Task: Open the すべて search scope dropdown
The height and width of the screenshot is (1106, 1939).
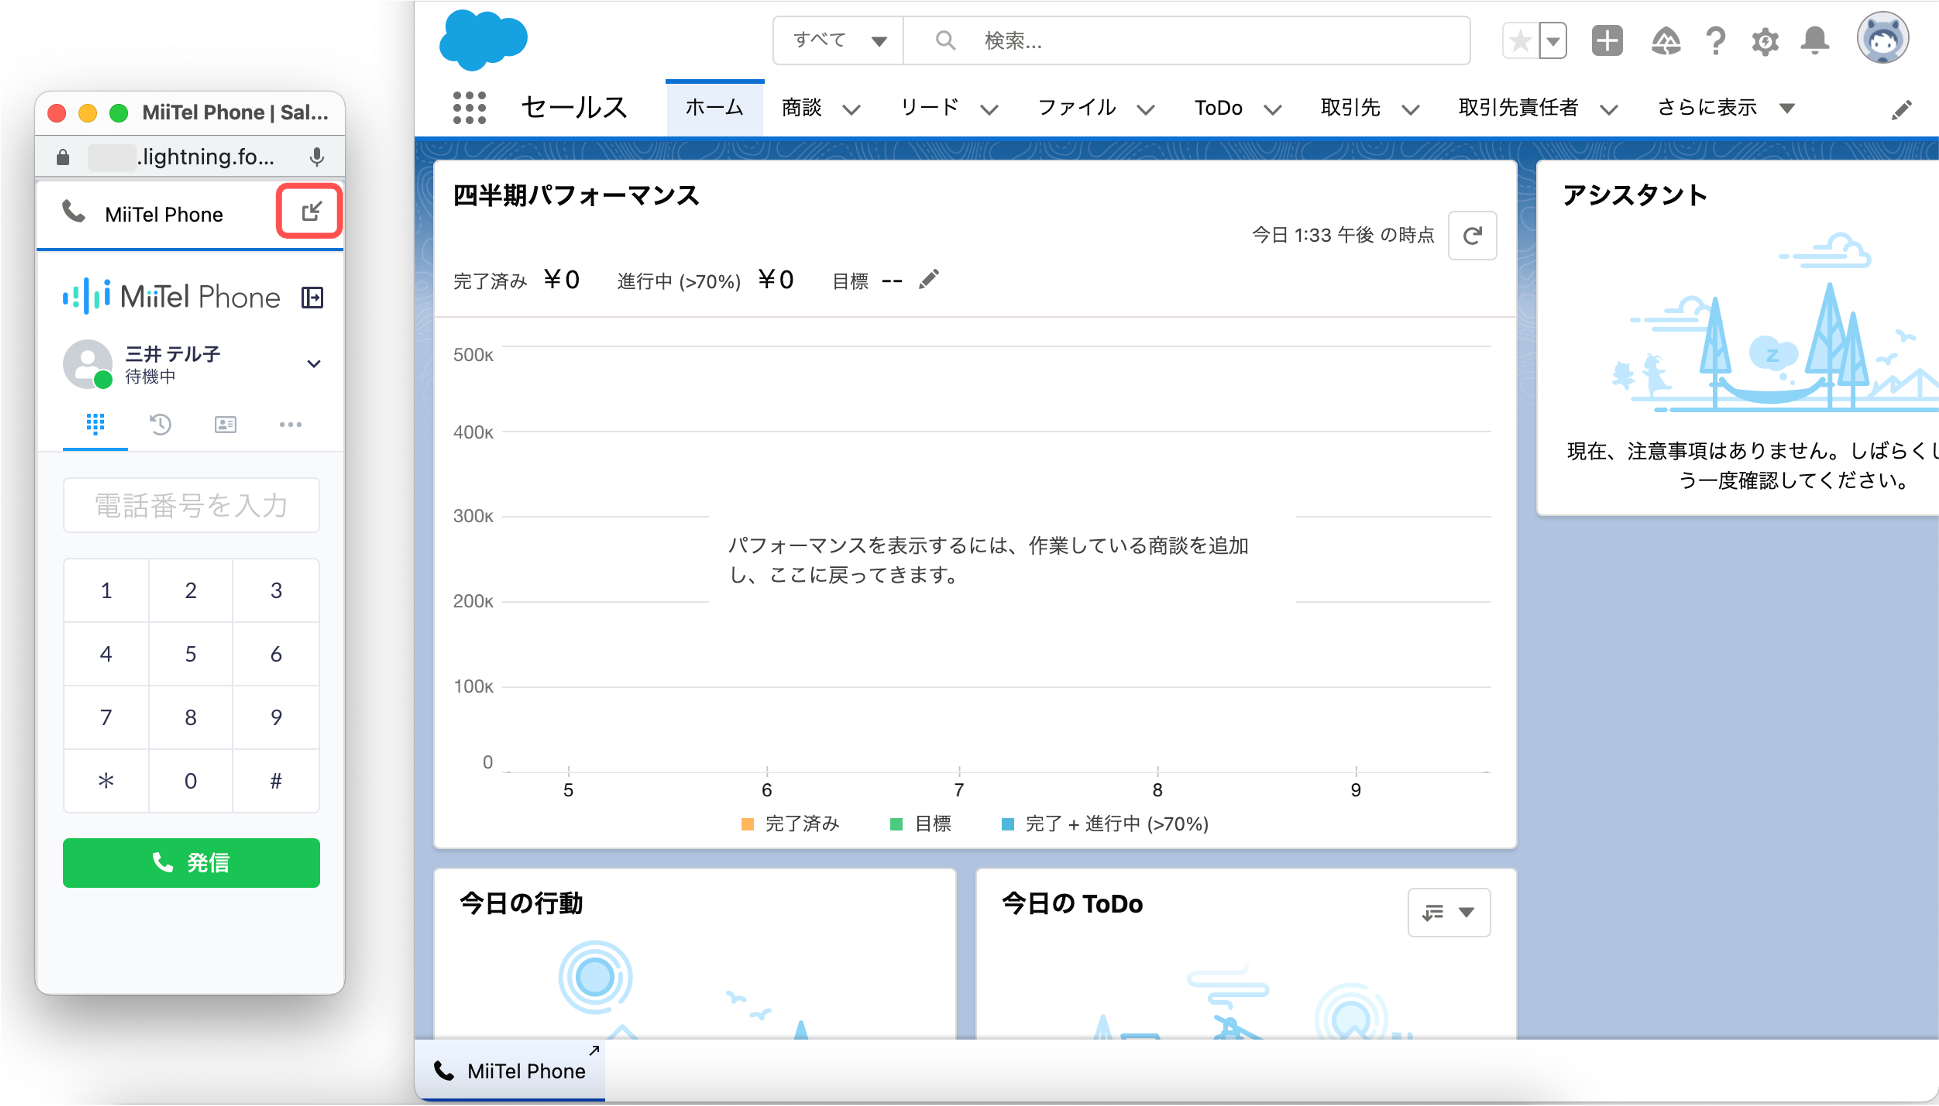Action: 839,41
